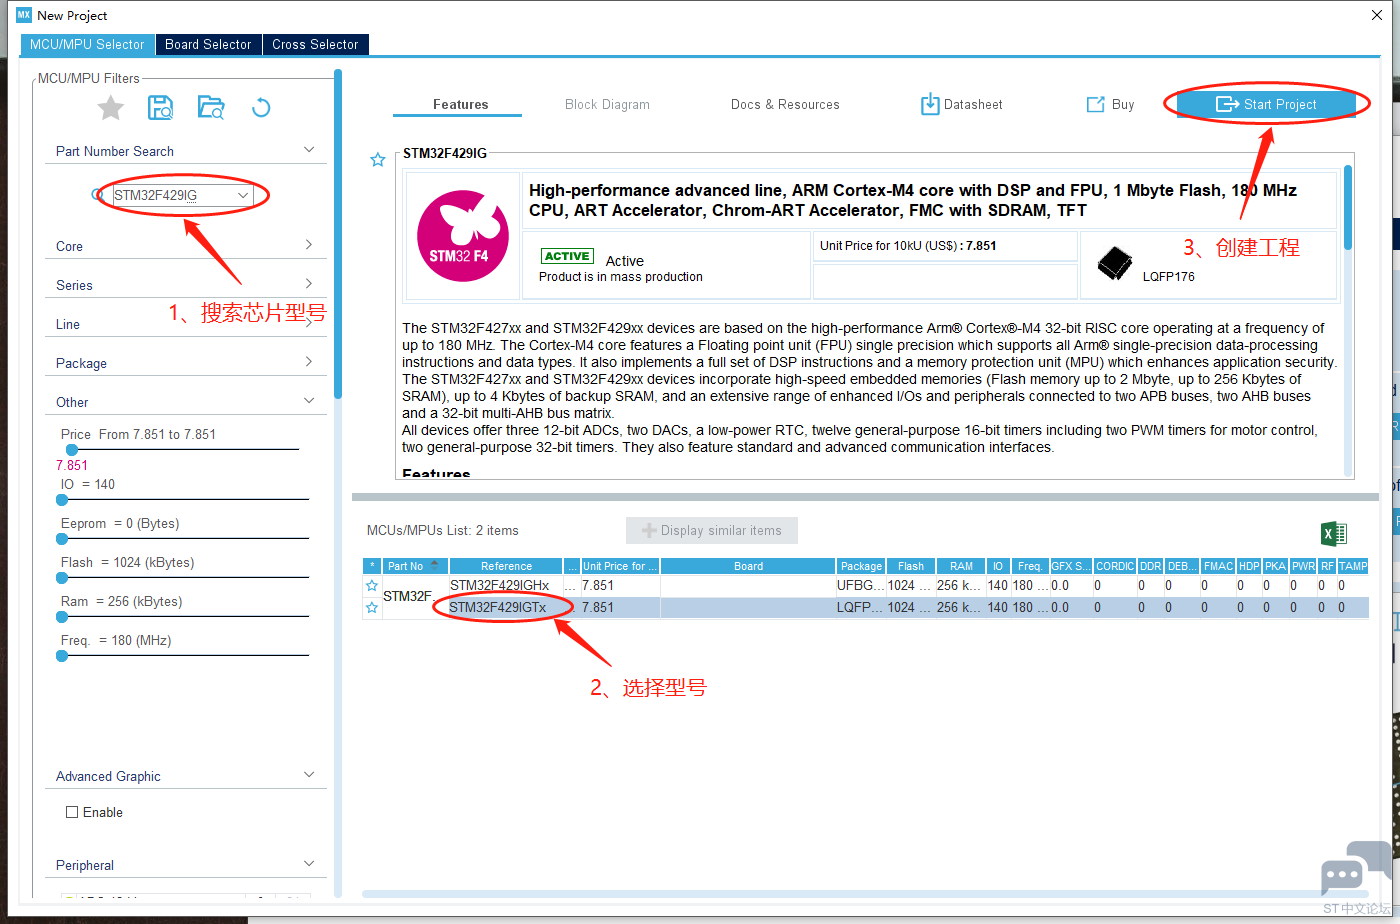This screenshot has width=1400, height=924.
Task: Click the Start Project button
Action: point(1266,104)
